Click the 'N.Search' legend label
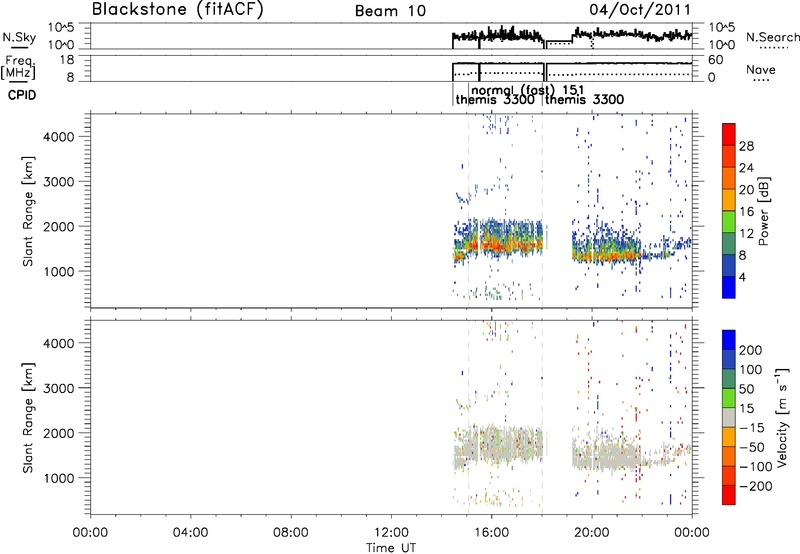 772,37
